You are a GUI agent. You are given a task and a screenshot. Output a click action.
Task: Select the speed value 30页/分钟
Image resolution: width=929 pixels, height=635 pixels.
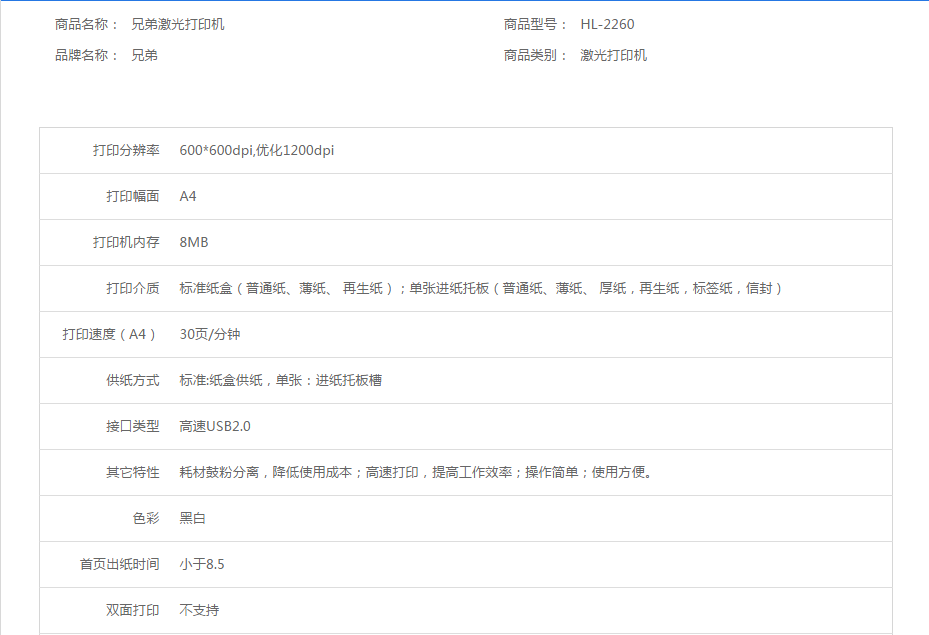tap(210, 334)
